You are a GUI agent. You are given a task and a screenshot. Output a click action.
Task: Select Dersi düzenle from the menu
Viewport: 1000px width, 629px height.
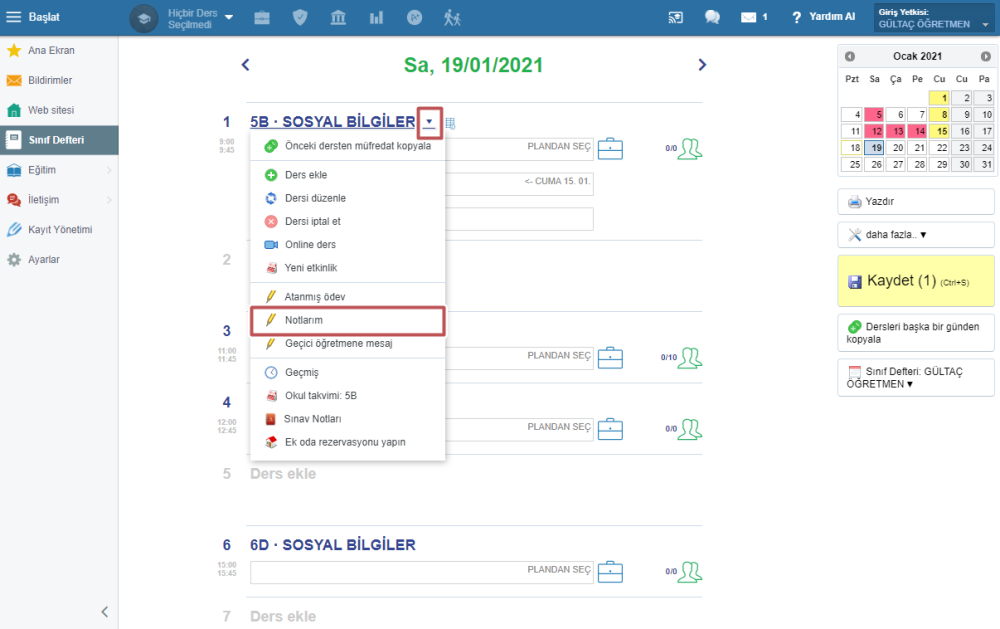[x=348, y=198]
